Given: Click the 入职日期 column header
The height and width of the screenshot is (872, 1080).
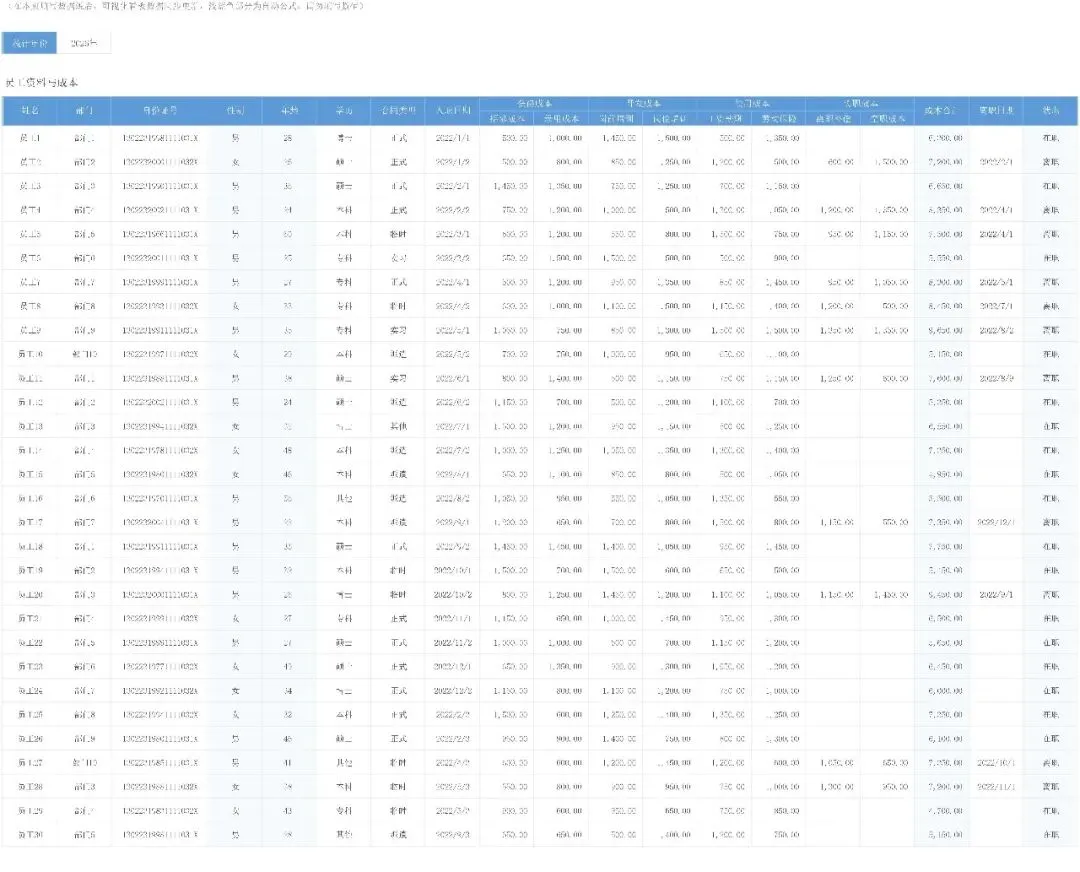Looking at the screenshot, I should (x=453, y=110).
